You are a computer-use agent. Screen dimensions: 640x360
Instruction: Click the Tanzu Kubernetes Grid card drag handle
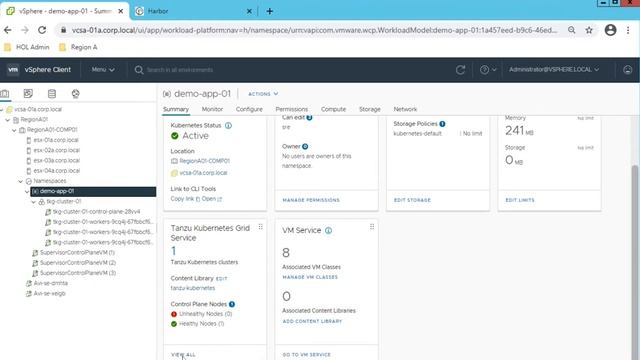click(260, 227)
